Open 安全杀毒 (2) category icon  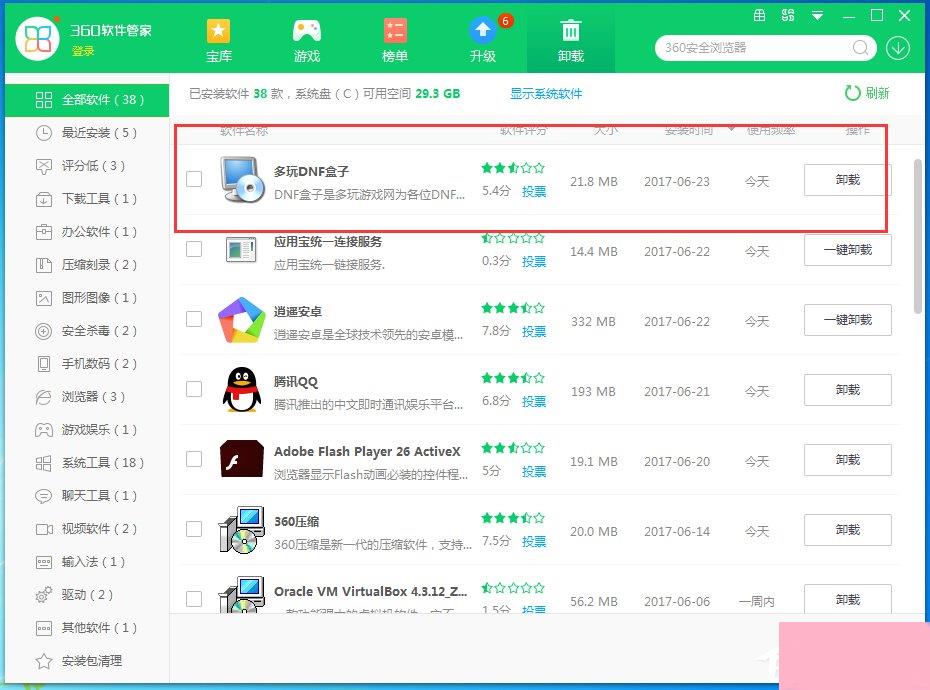coord(44,331)
